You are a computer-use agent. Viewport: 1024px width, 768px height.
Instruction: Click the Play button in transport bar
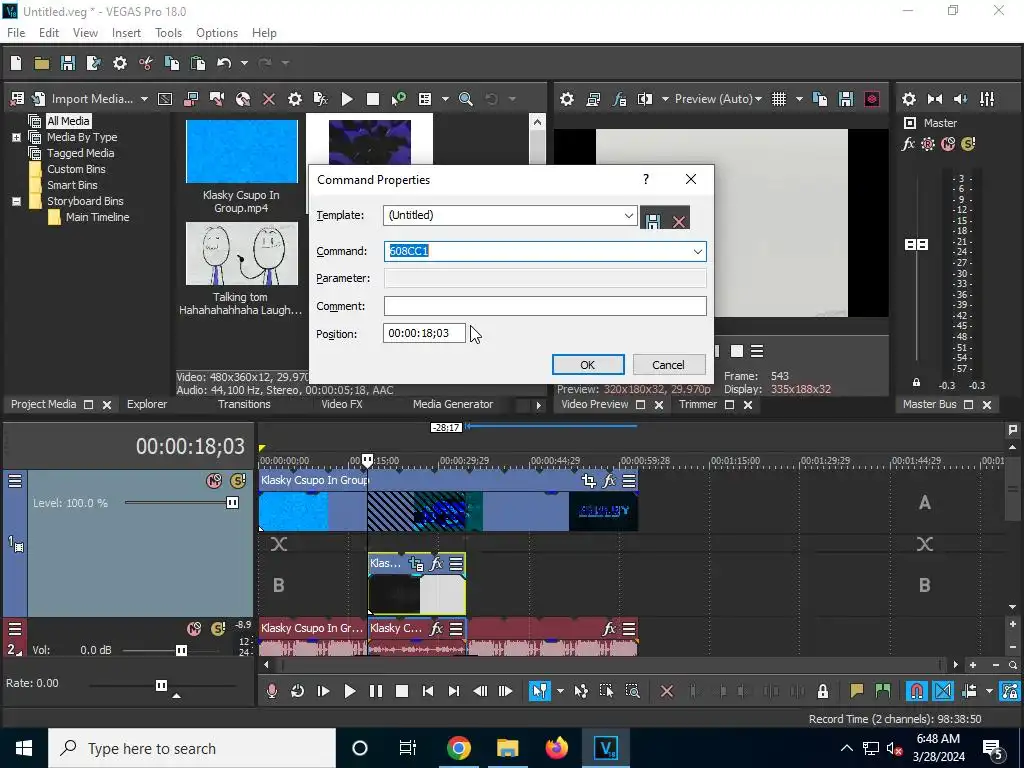click(x=349, y=691)
